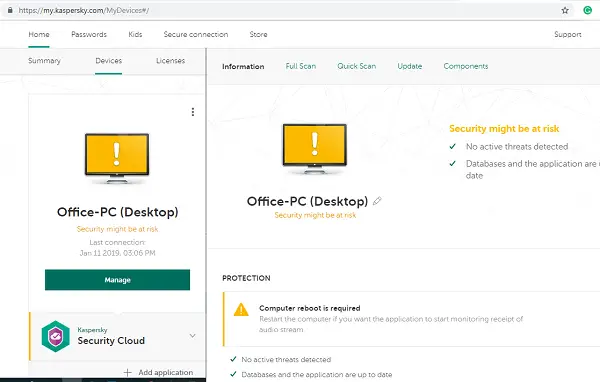Open the Secure connection tab
Viewport: 600px width, 382px height.
[x=196, y=34]
